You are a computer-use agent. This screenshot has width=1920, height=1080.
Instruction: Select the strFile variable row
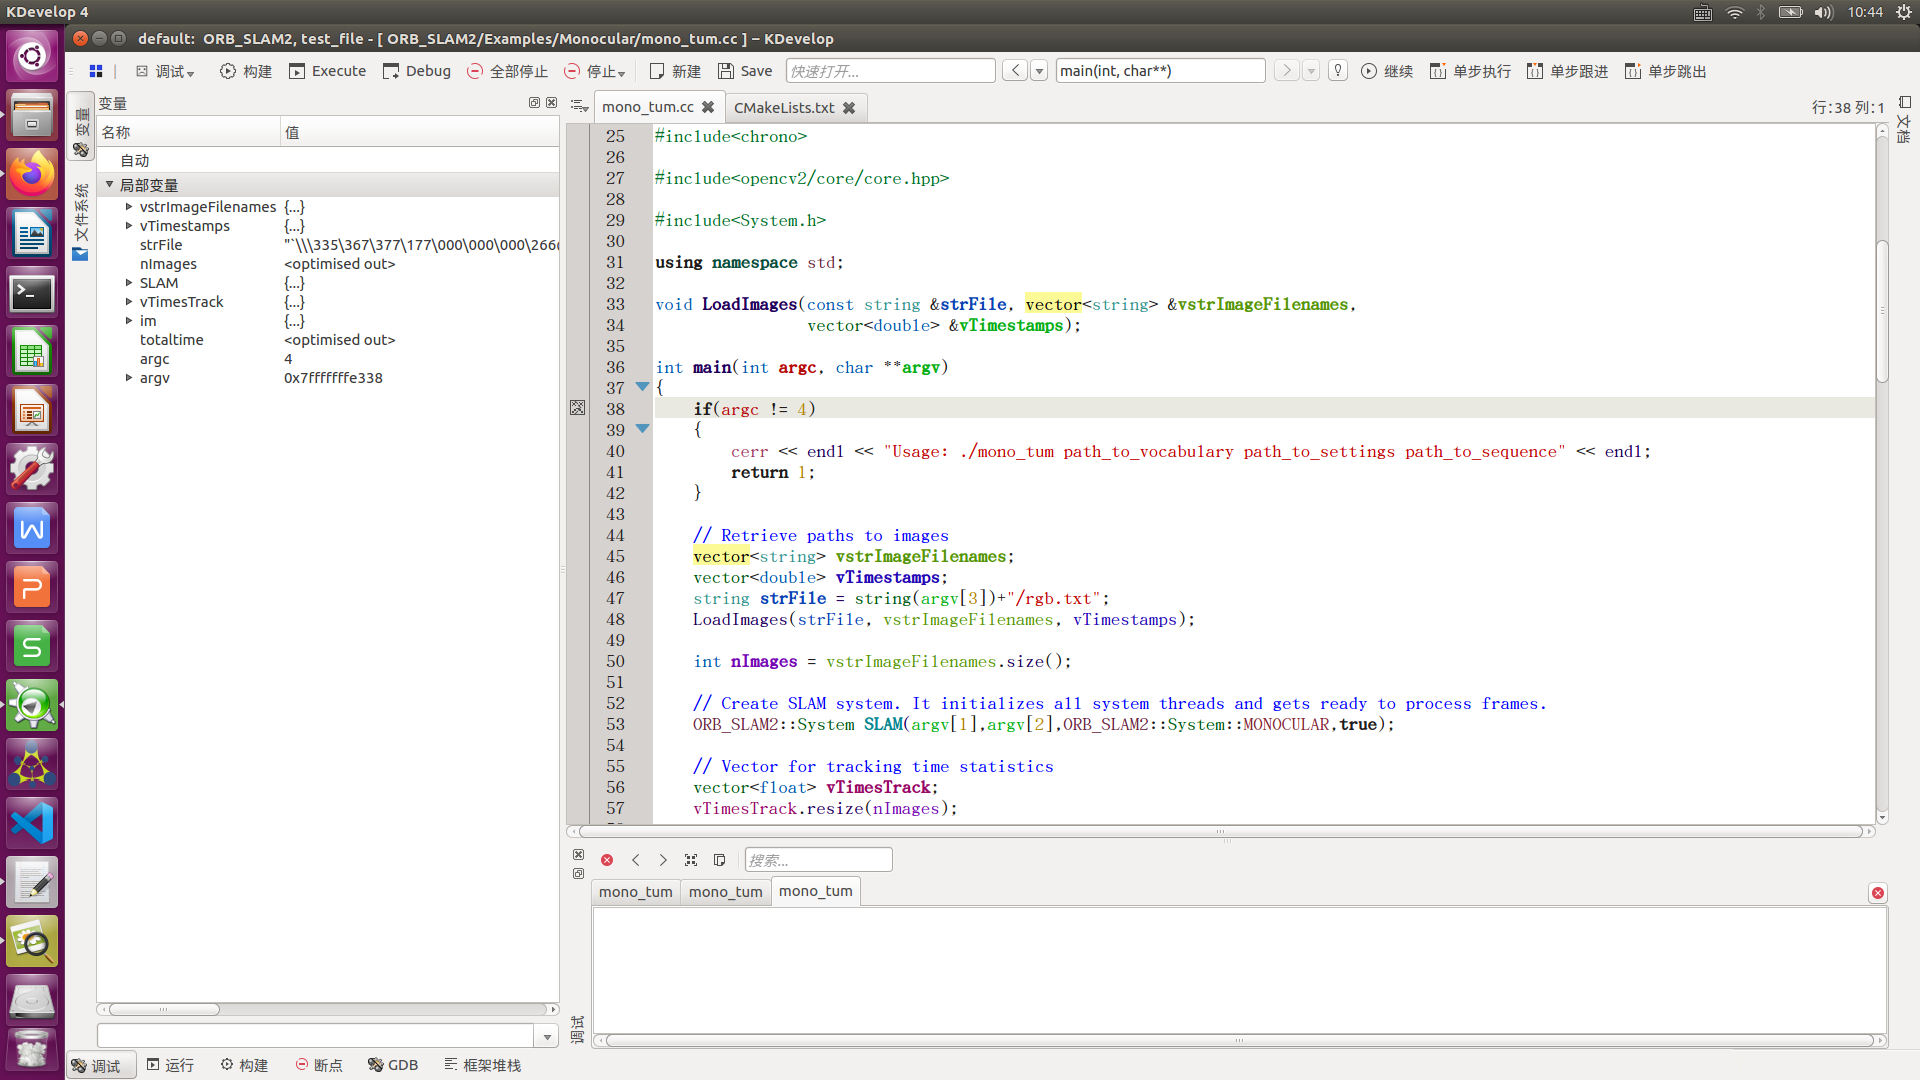(328, 245)
